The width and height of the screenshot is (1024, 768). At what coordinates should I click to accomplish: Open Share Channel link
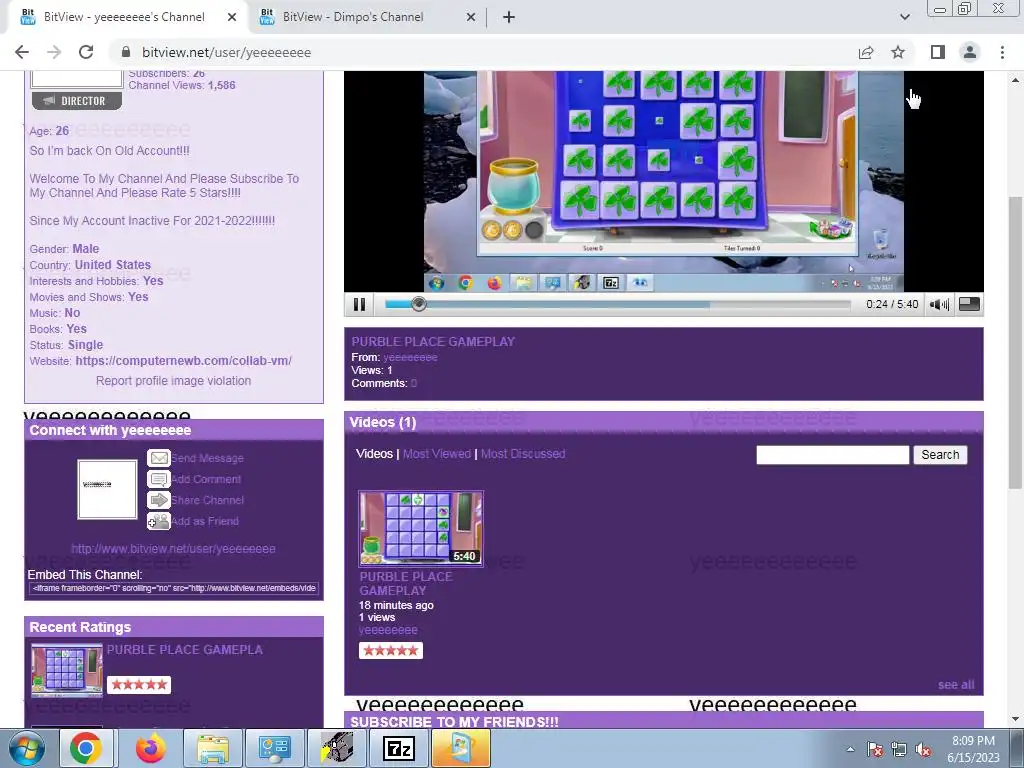(208, 500)
